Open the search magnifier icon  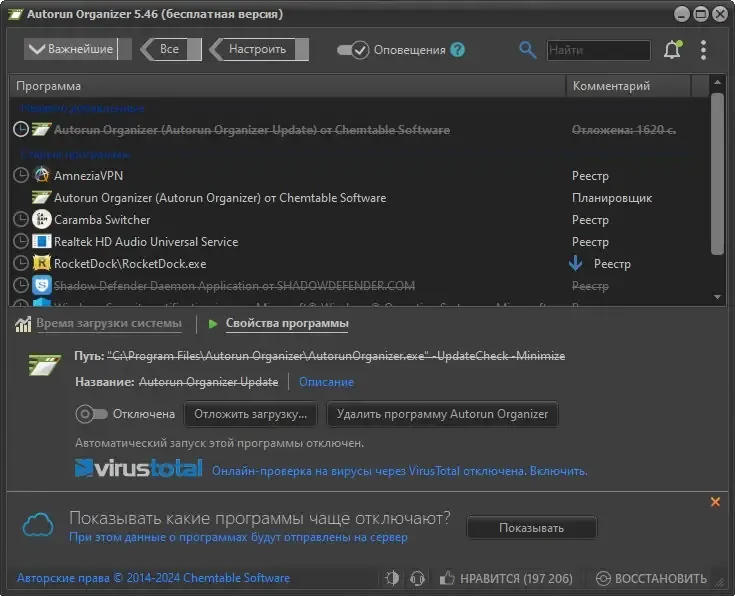[527, 50]
